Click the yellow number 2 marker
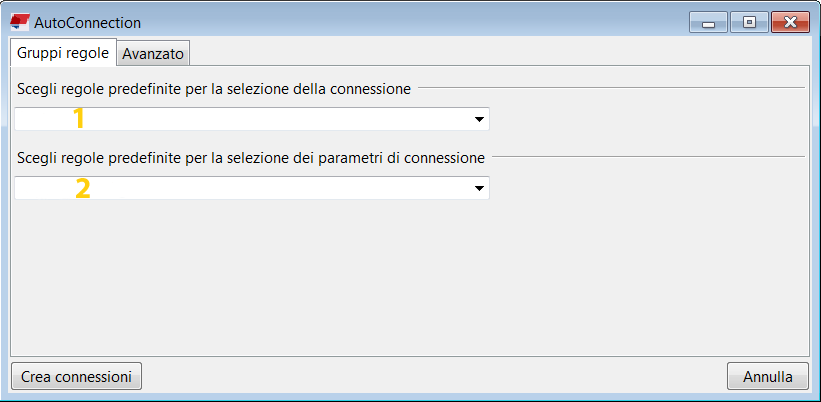 [x=83, y=188]
